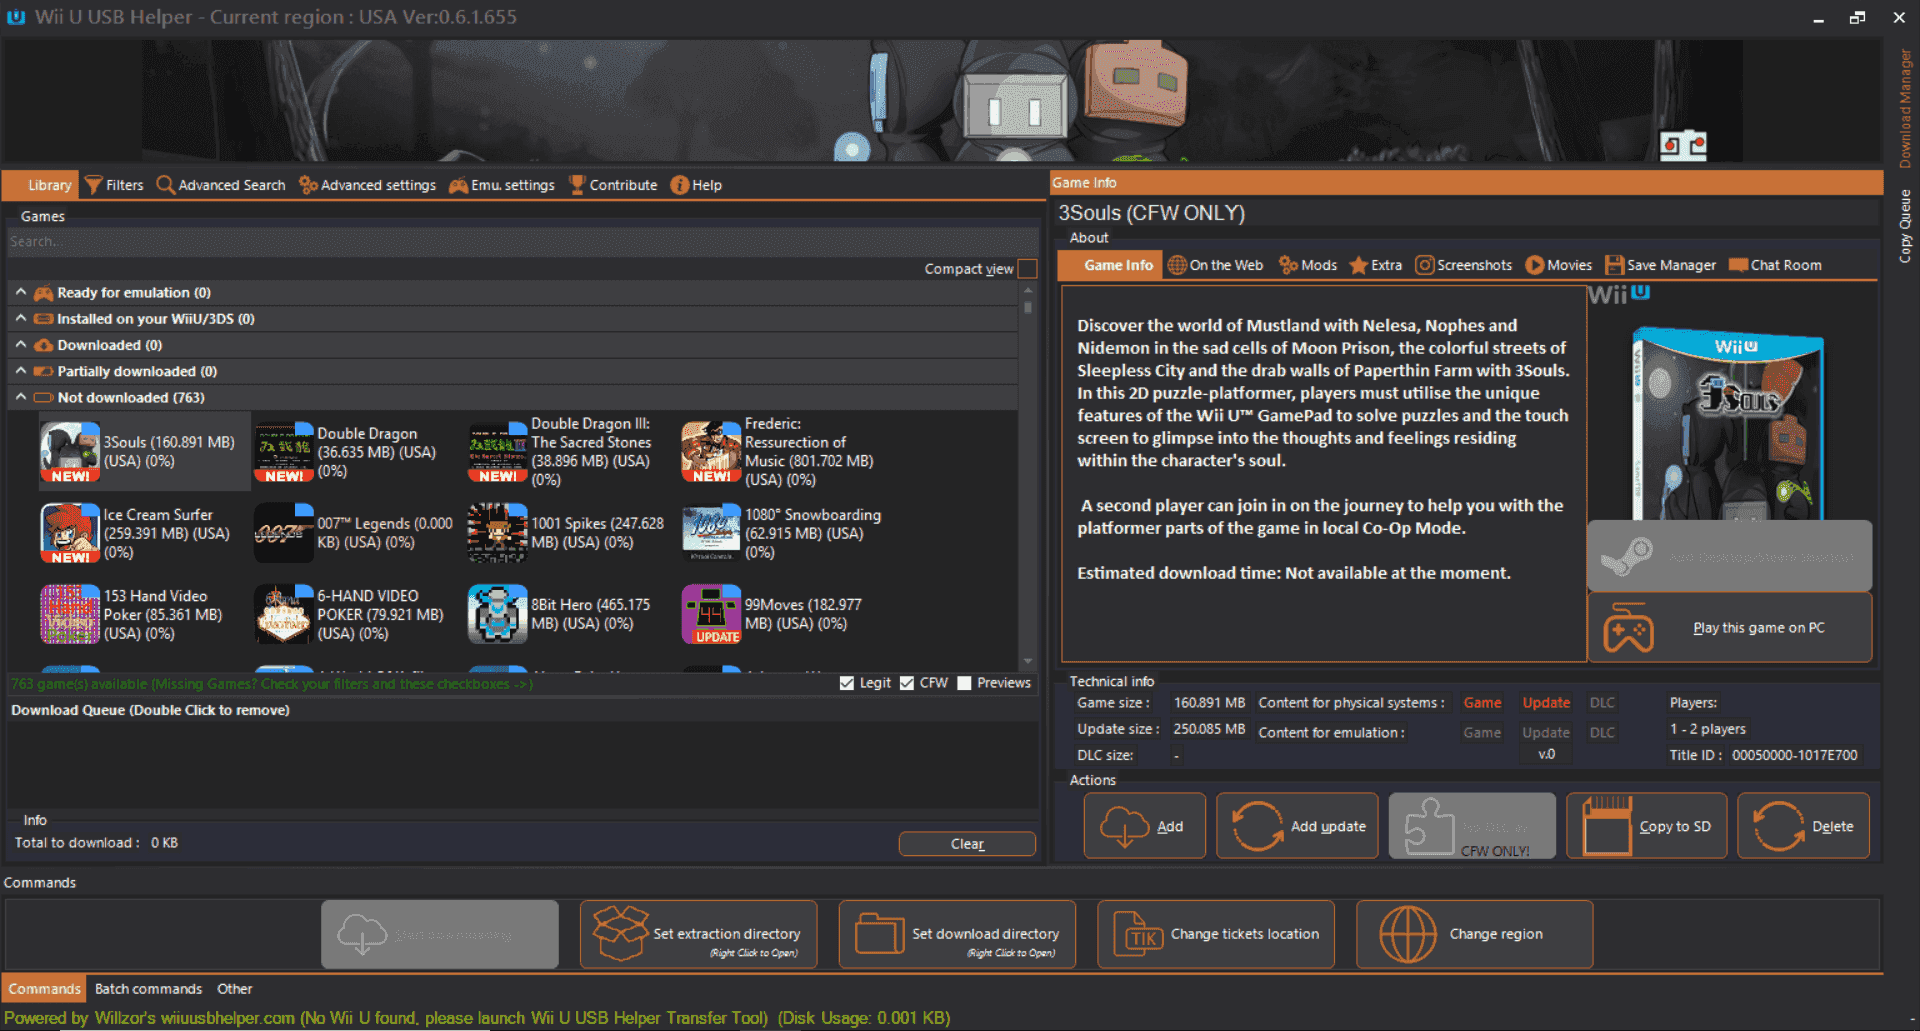The width and height of the screenshot is (1920, 1031).
Task: Open Advanced settings gears icon
Action: 308,185
